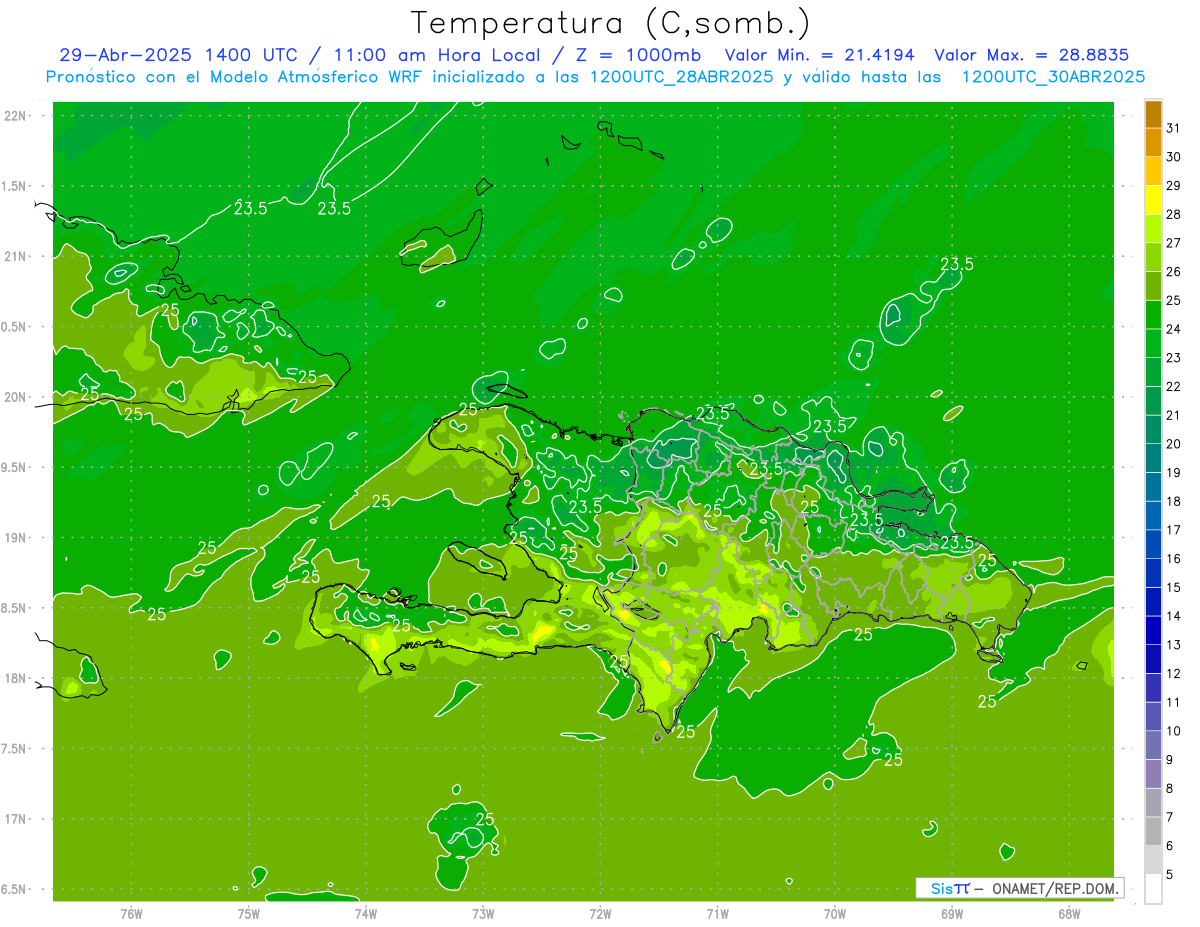The width and height of the screenshot is (1200, 927).
Task: Click the SisTT - ONAMET/REP.DOM. logo box
Action: pyautogui.click(x=1019, y=888)
